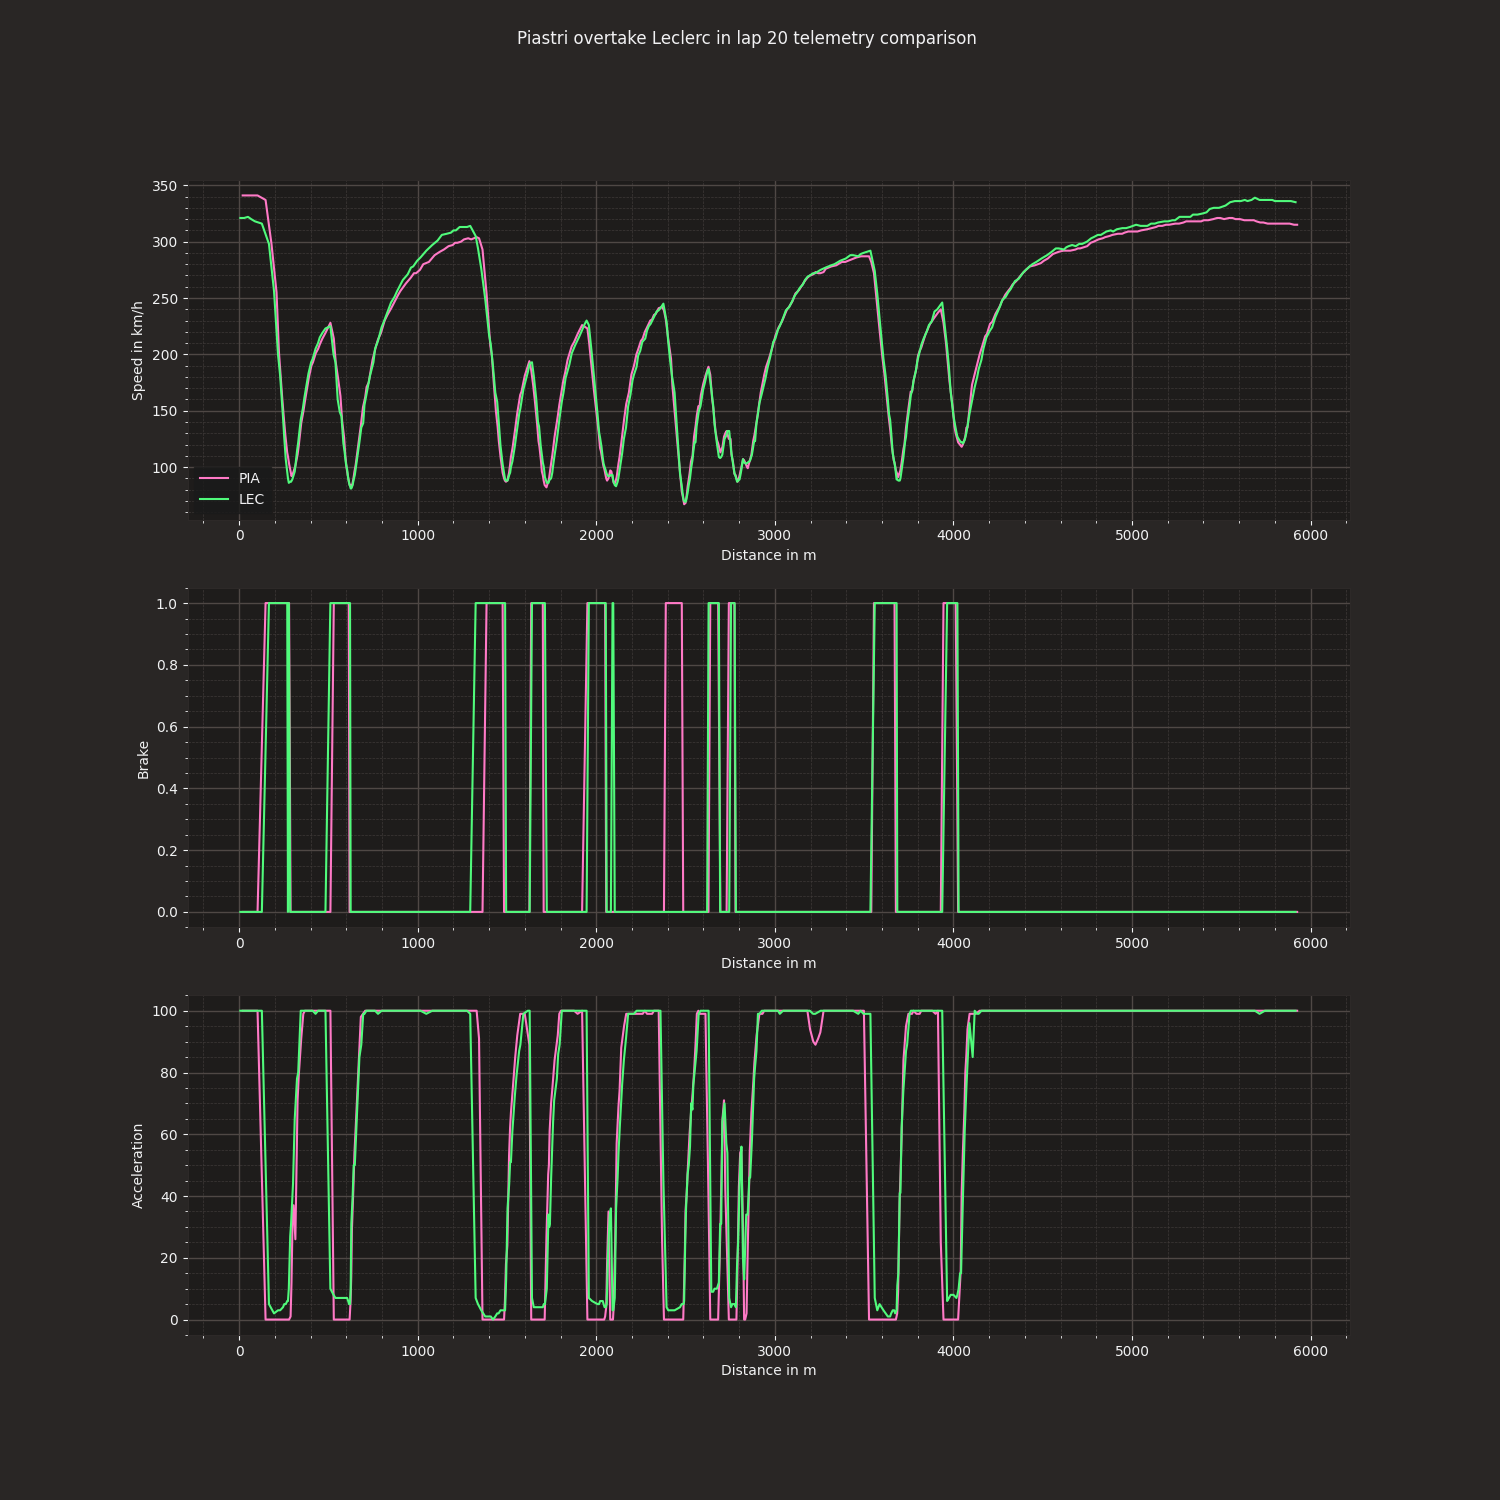Screen dimensions: 1500x1500
Task: Click the 0.6 tick on brake axis
Action: click(167, 727)
